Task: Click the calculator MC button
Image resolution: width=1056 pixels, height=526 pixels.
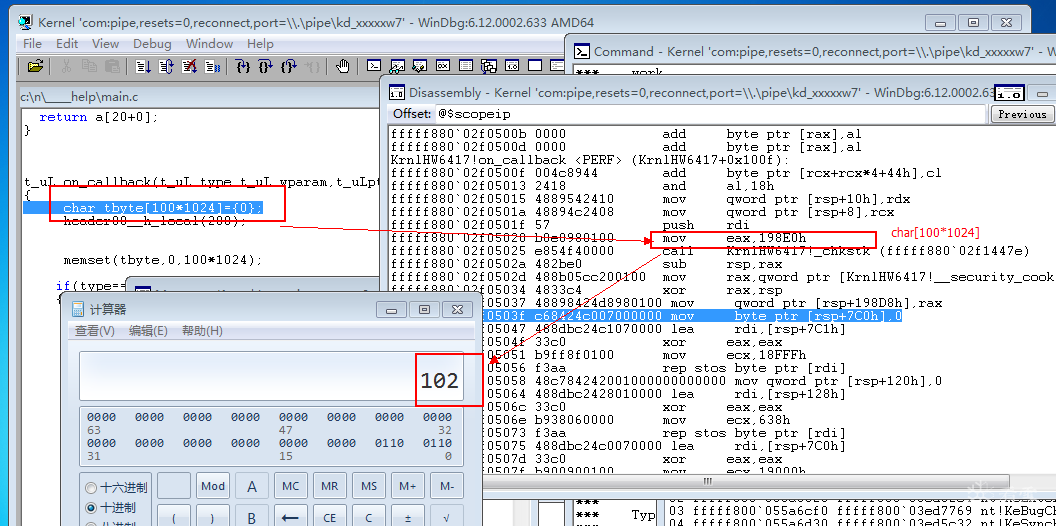Action: [291, 486]
